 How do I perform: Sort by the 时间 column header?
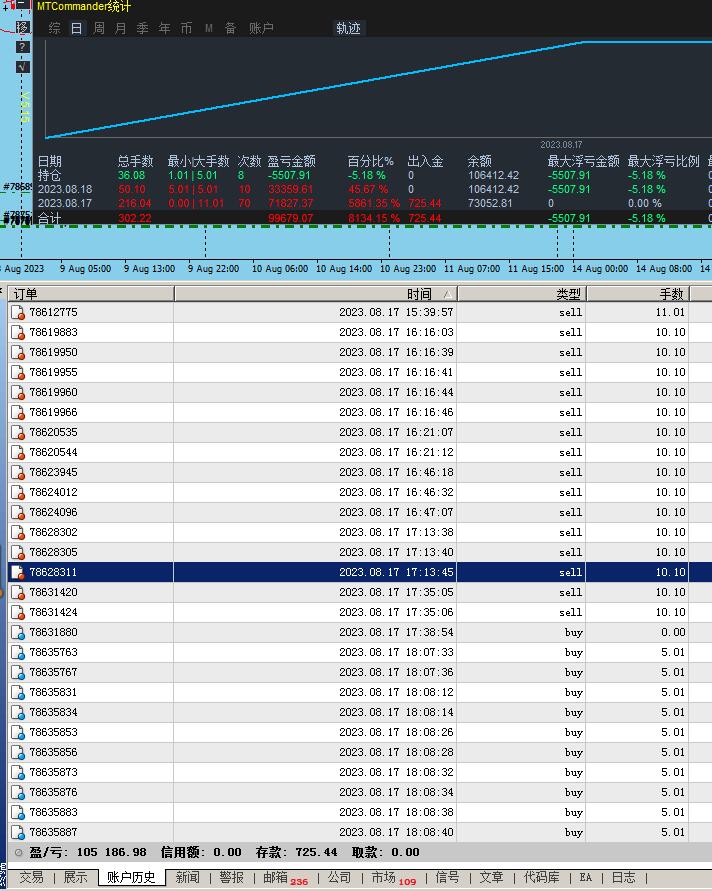316,294
